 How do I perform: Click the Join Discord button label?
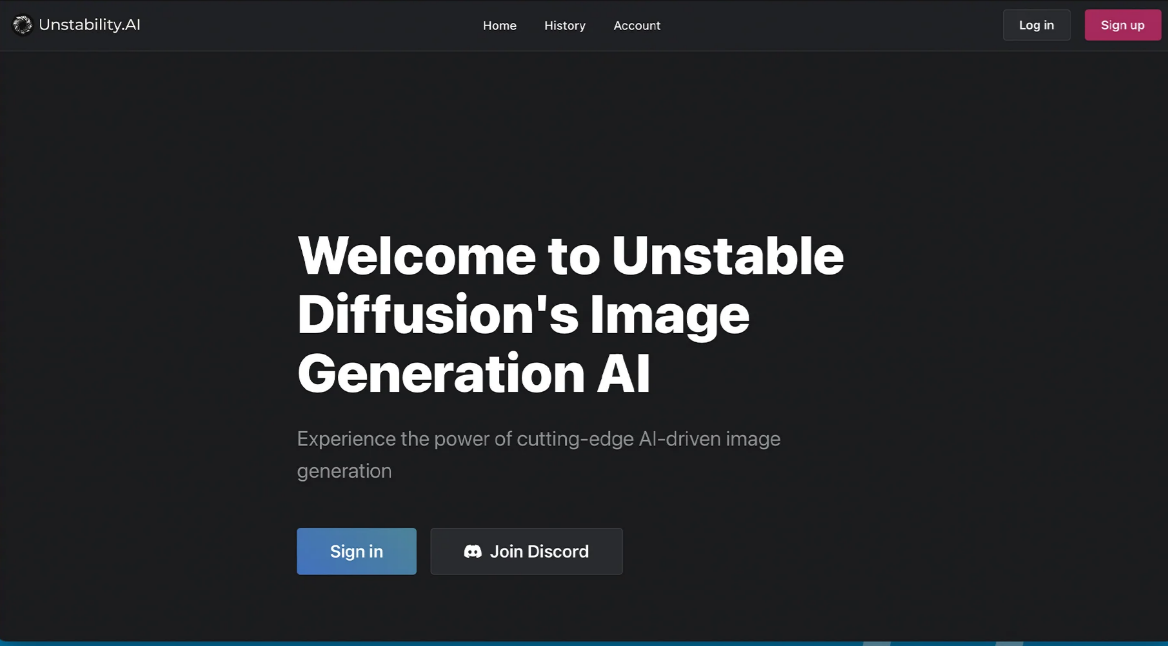[x=539, y=551]
